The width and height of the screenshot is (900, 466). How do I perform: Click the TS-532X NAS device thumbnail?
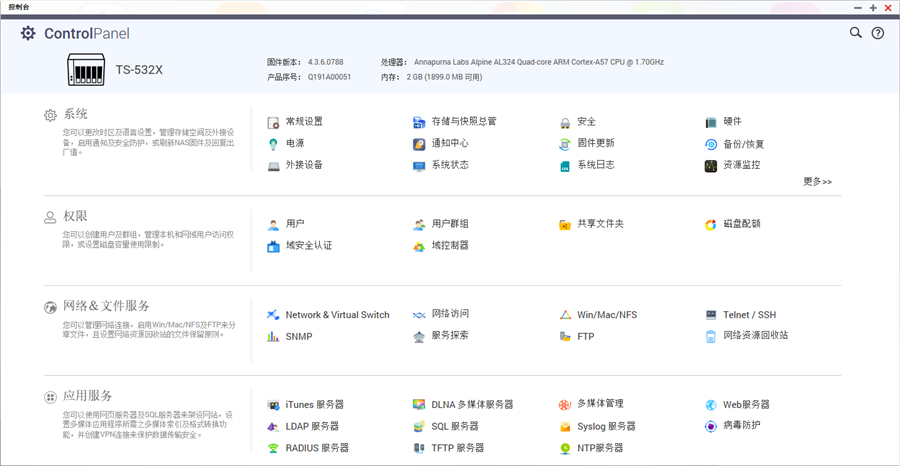(86, 70)
